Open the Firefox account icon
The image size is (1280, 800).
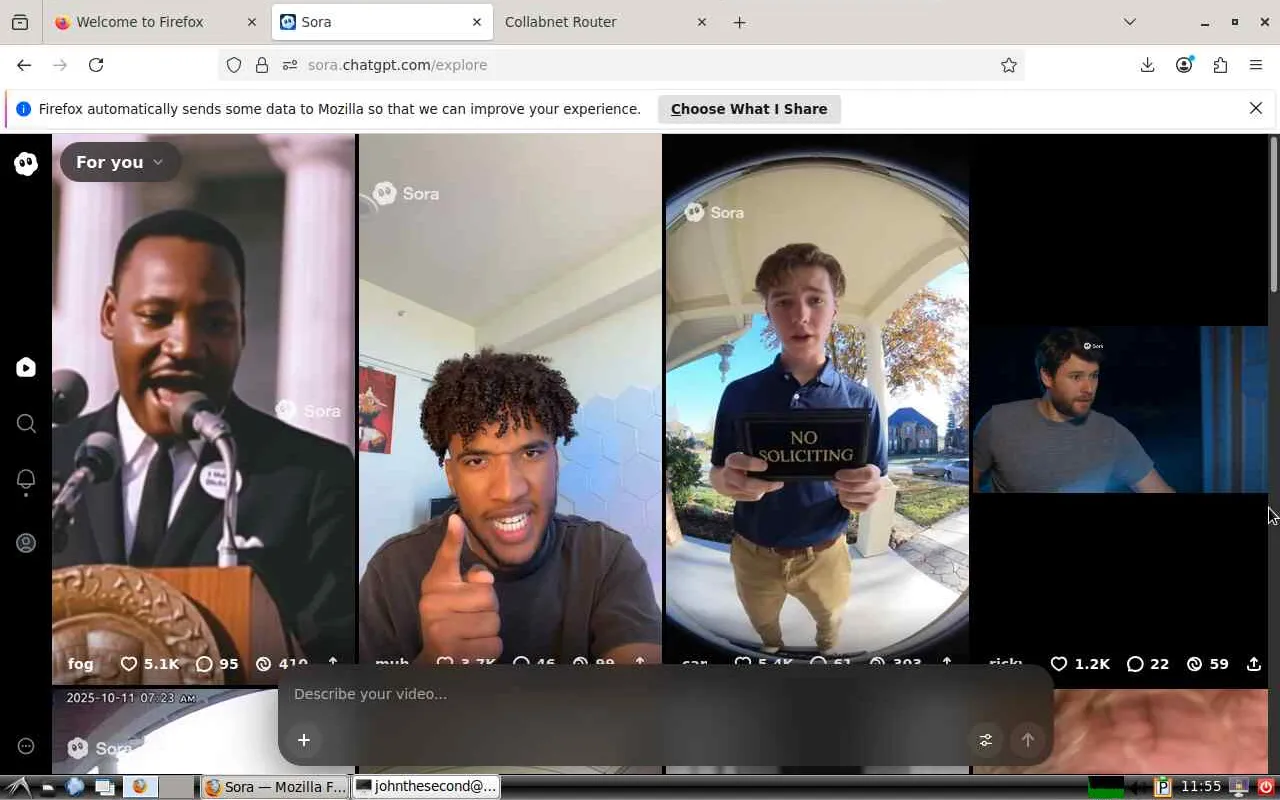(1184, 65)
